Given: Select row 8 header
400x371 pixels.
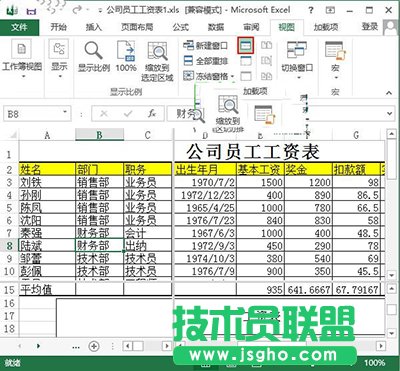Looking at the screenshot, I should click(x=9, y=246).
